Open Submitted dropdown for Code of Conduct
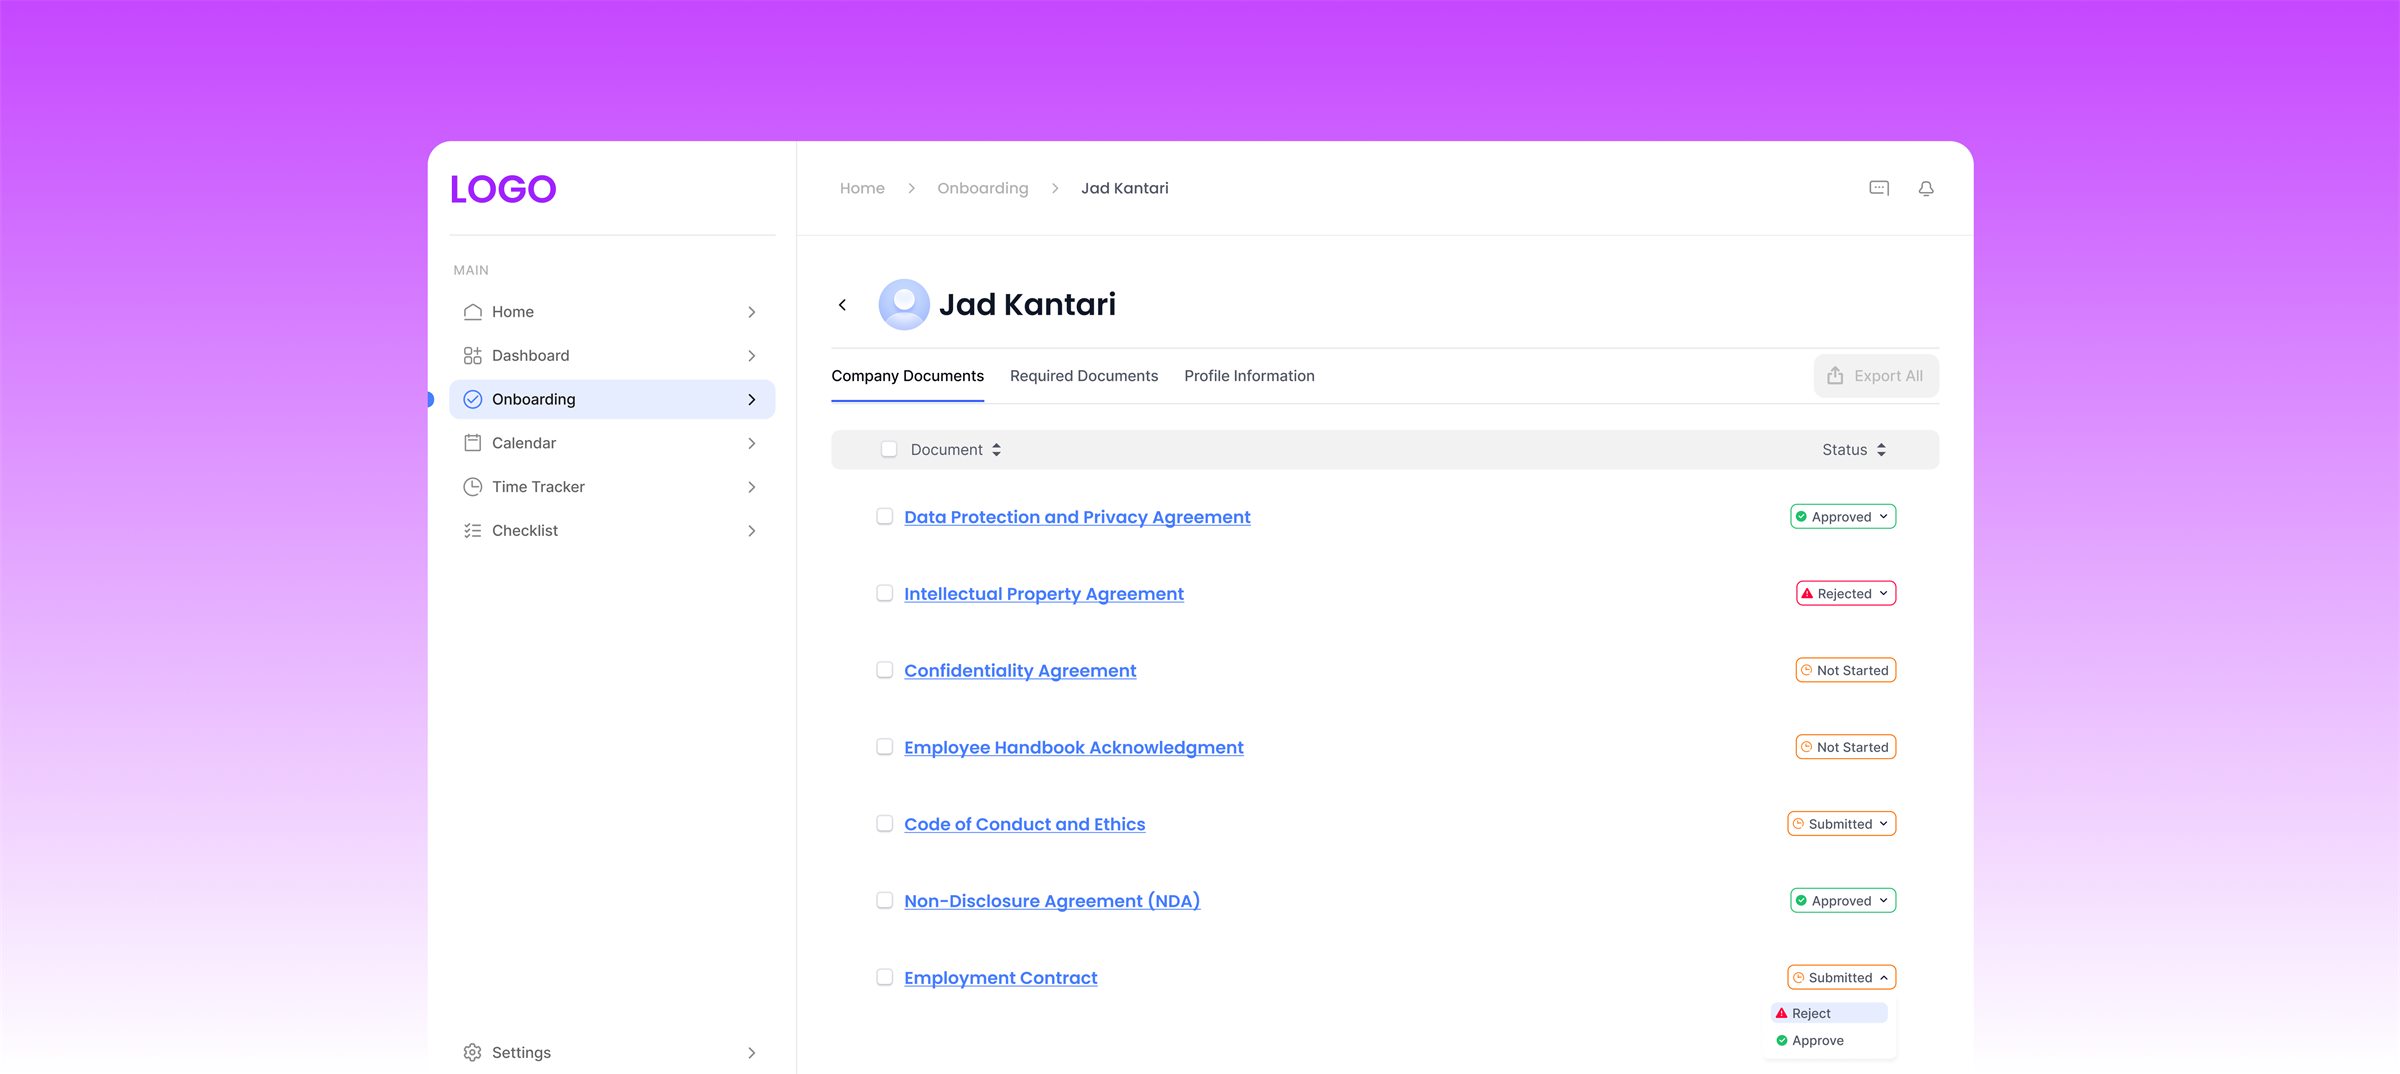Screen dimensions: 2400x1074 click(x=1842, y=824)
